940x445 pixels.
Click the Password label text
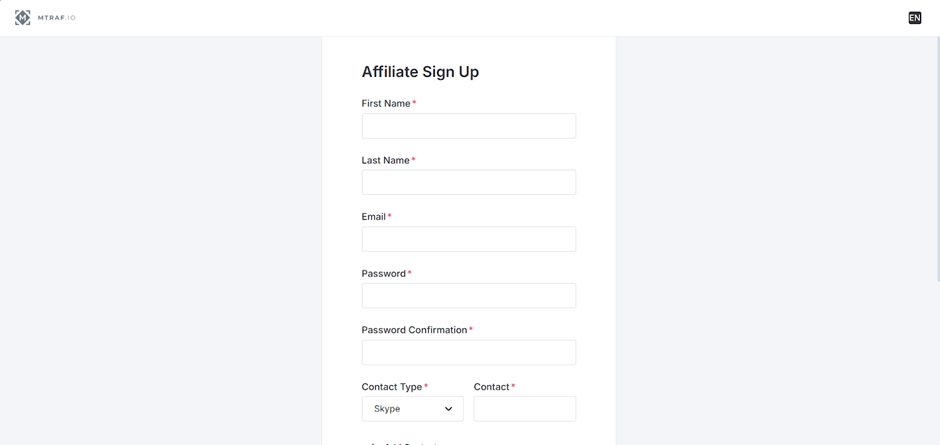pyautogui.click(x=383, y=274)
